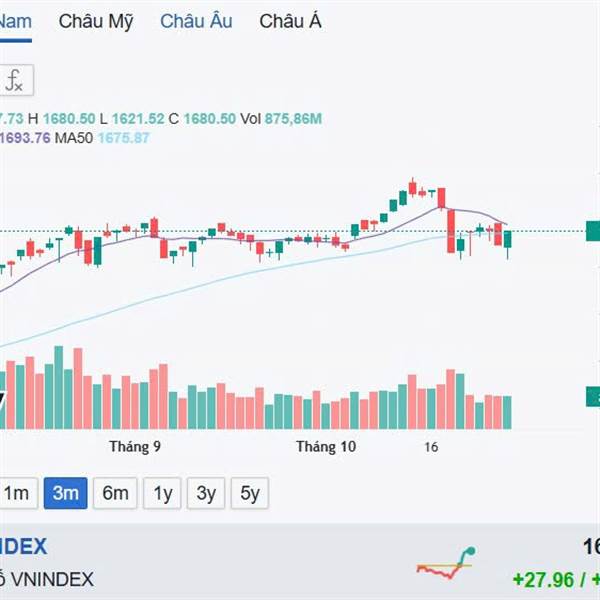Open the fx indicators function button
The height and width of the screenshot is (600, 600).
click(x=16, y=80)
